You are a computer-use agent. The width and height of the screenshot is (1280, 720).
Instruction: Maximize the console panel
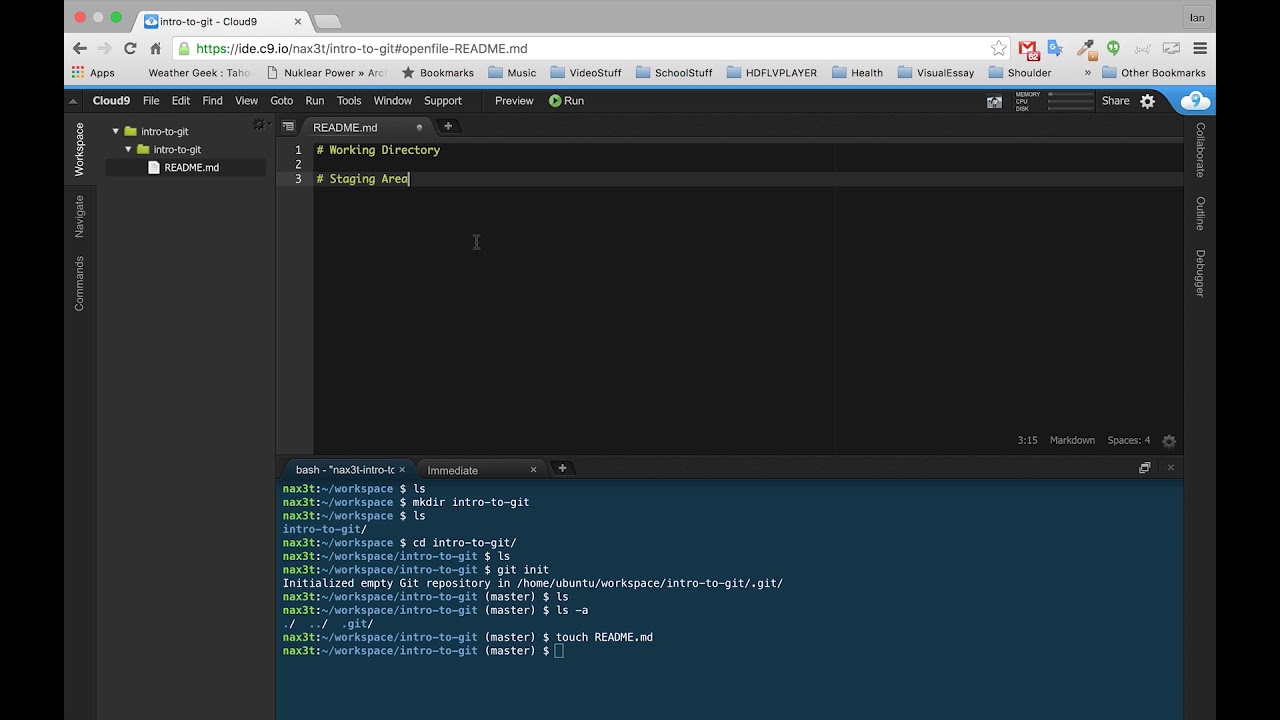click(x=1145, y=468)
